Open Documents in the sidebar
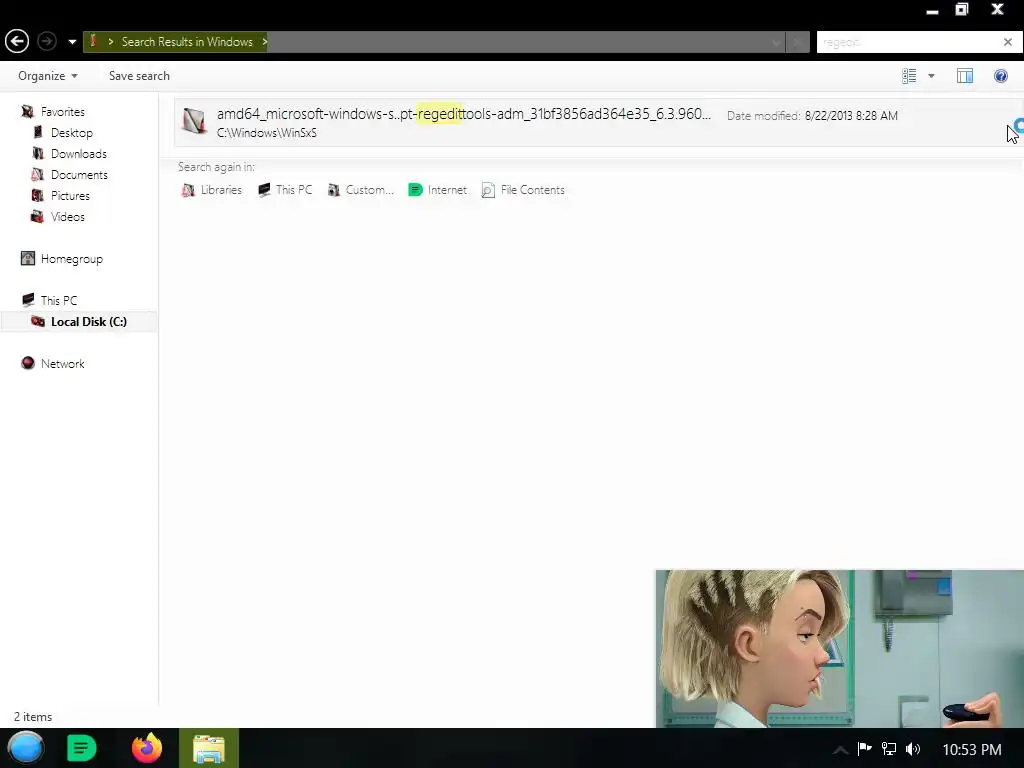Viewport: 1024px width, 768px height. [79, 174]
